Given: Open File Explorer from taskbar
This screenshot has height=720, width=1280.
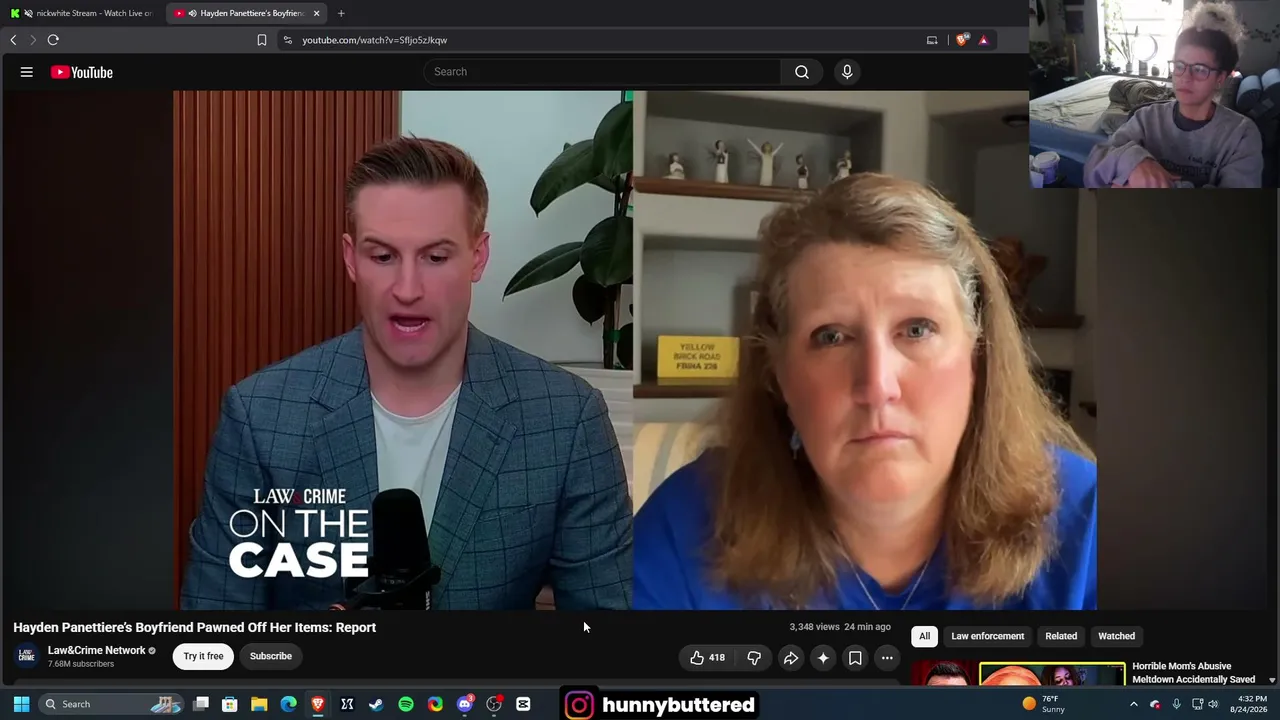Looking at the screenshot, I should point(259,704).
